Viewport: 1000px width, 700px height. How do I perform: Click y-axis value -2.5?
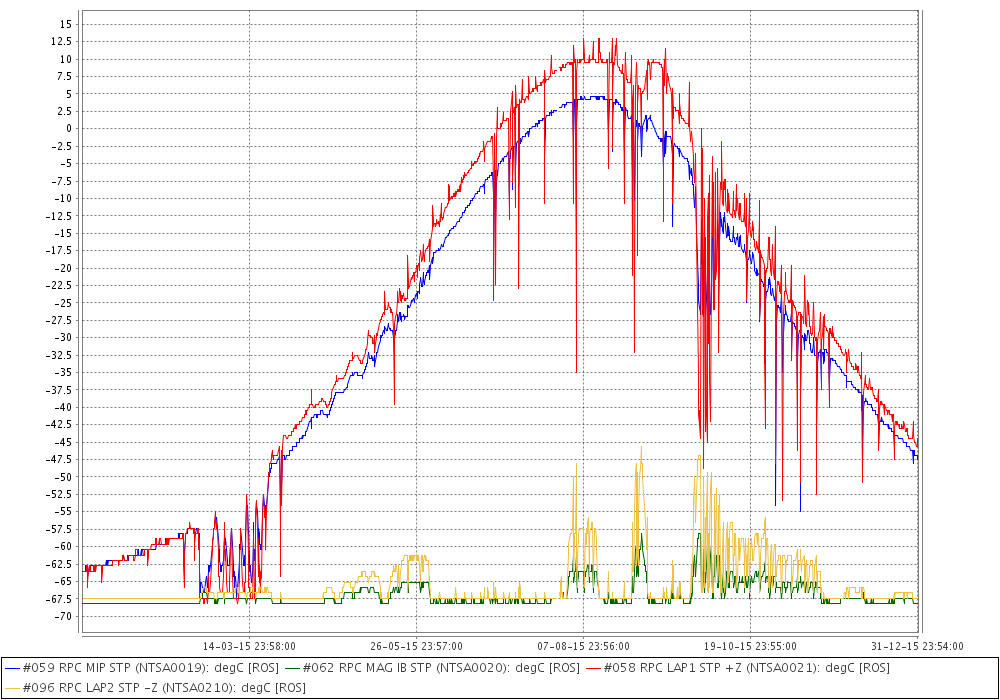(x=61, y=146)
